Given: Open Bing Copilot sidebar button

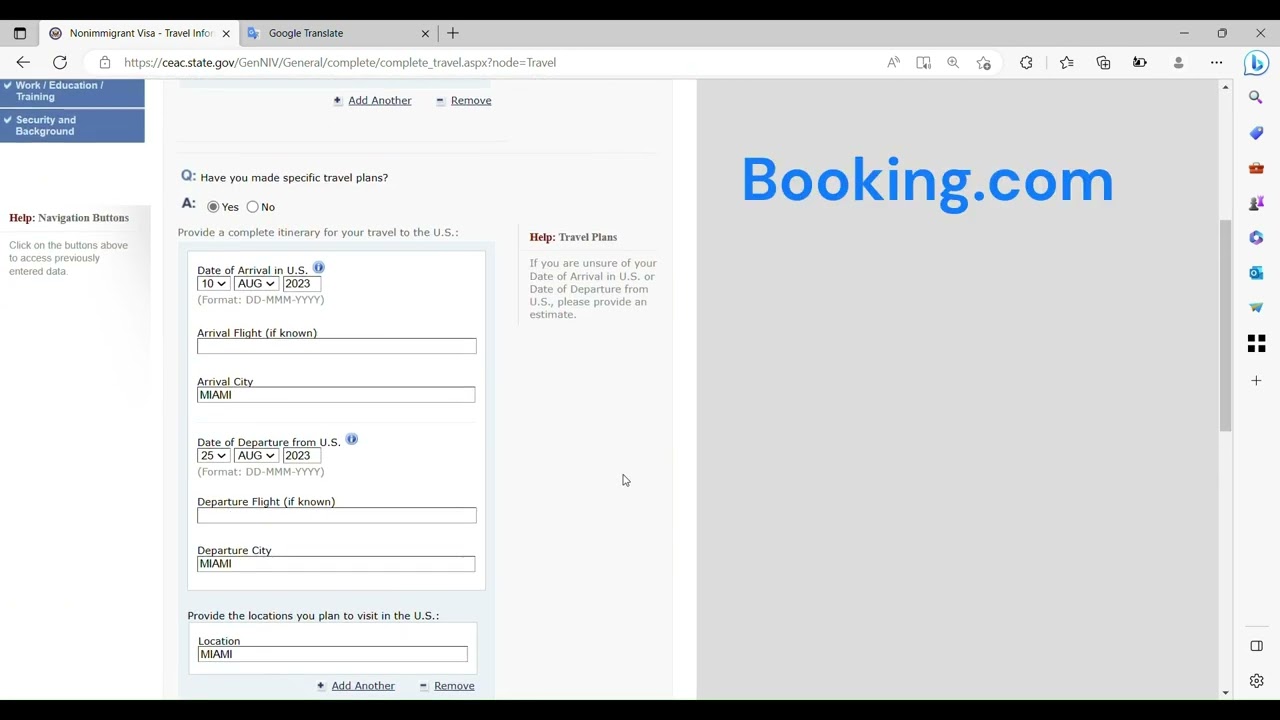Looking at the screenshot, I should click(x=1257, y=62).
